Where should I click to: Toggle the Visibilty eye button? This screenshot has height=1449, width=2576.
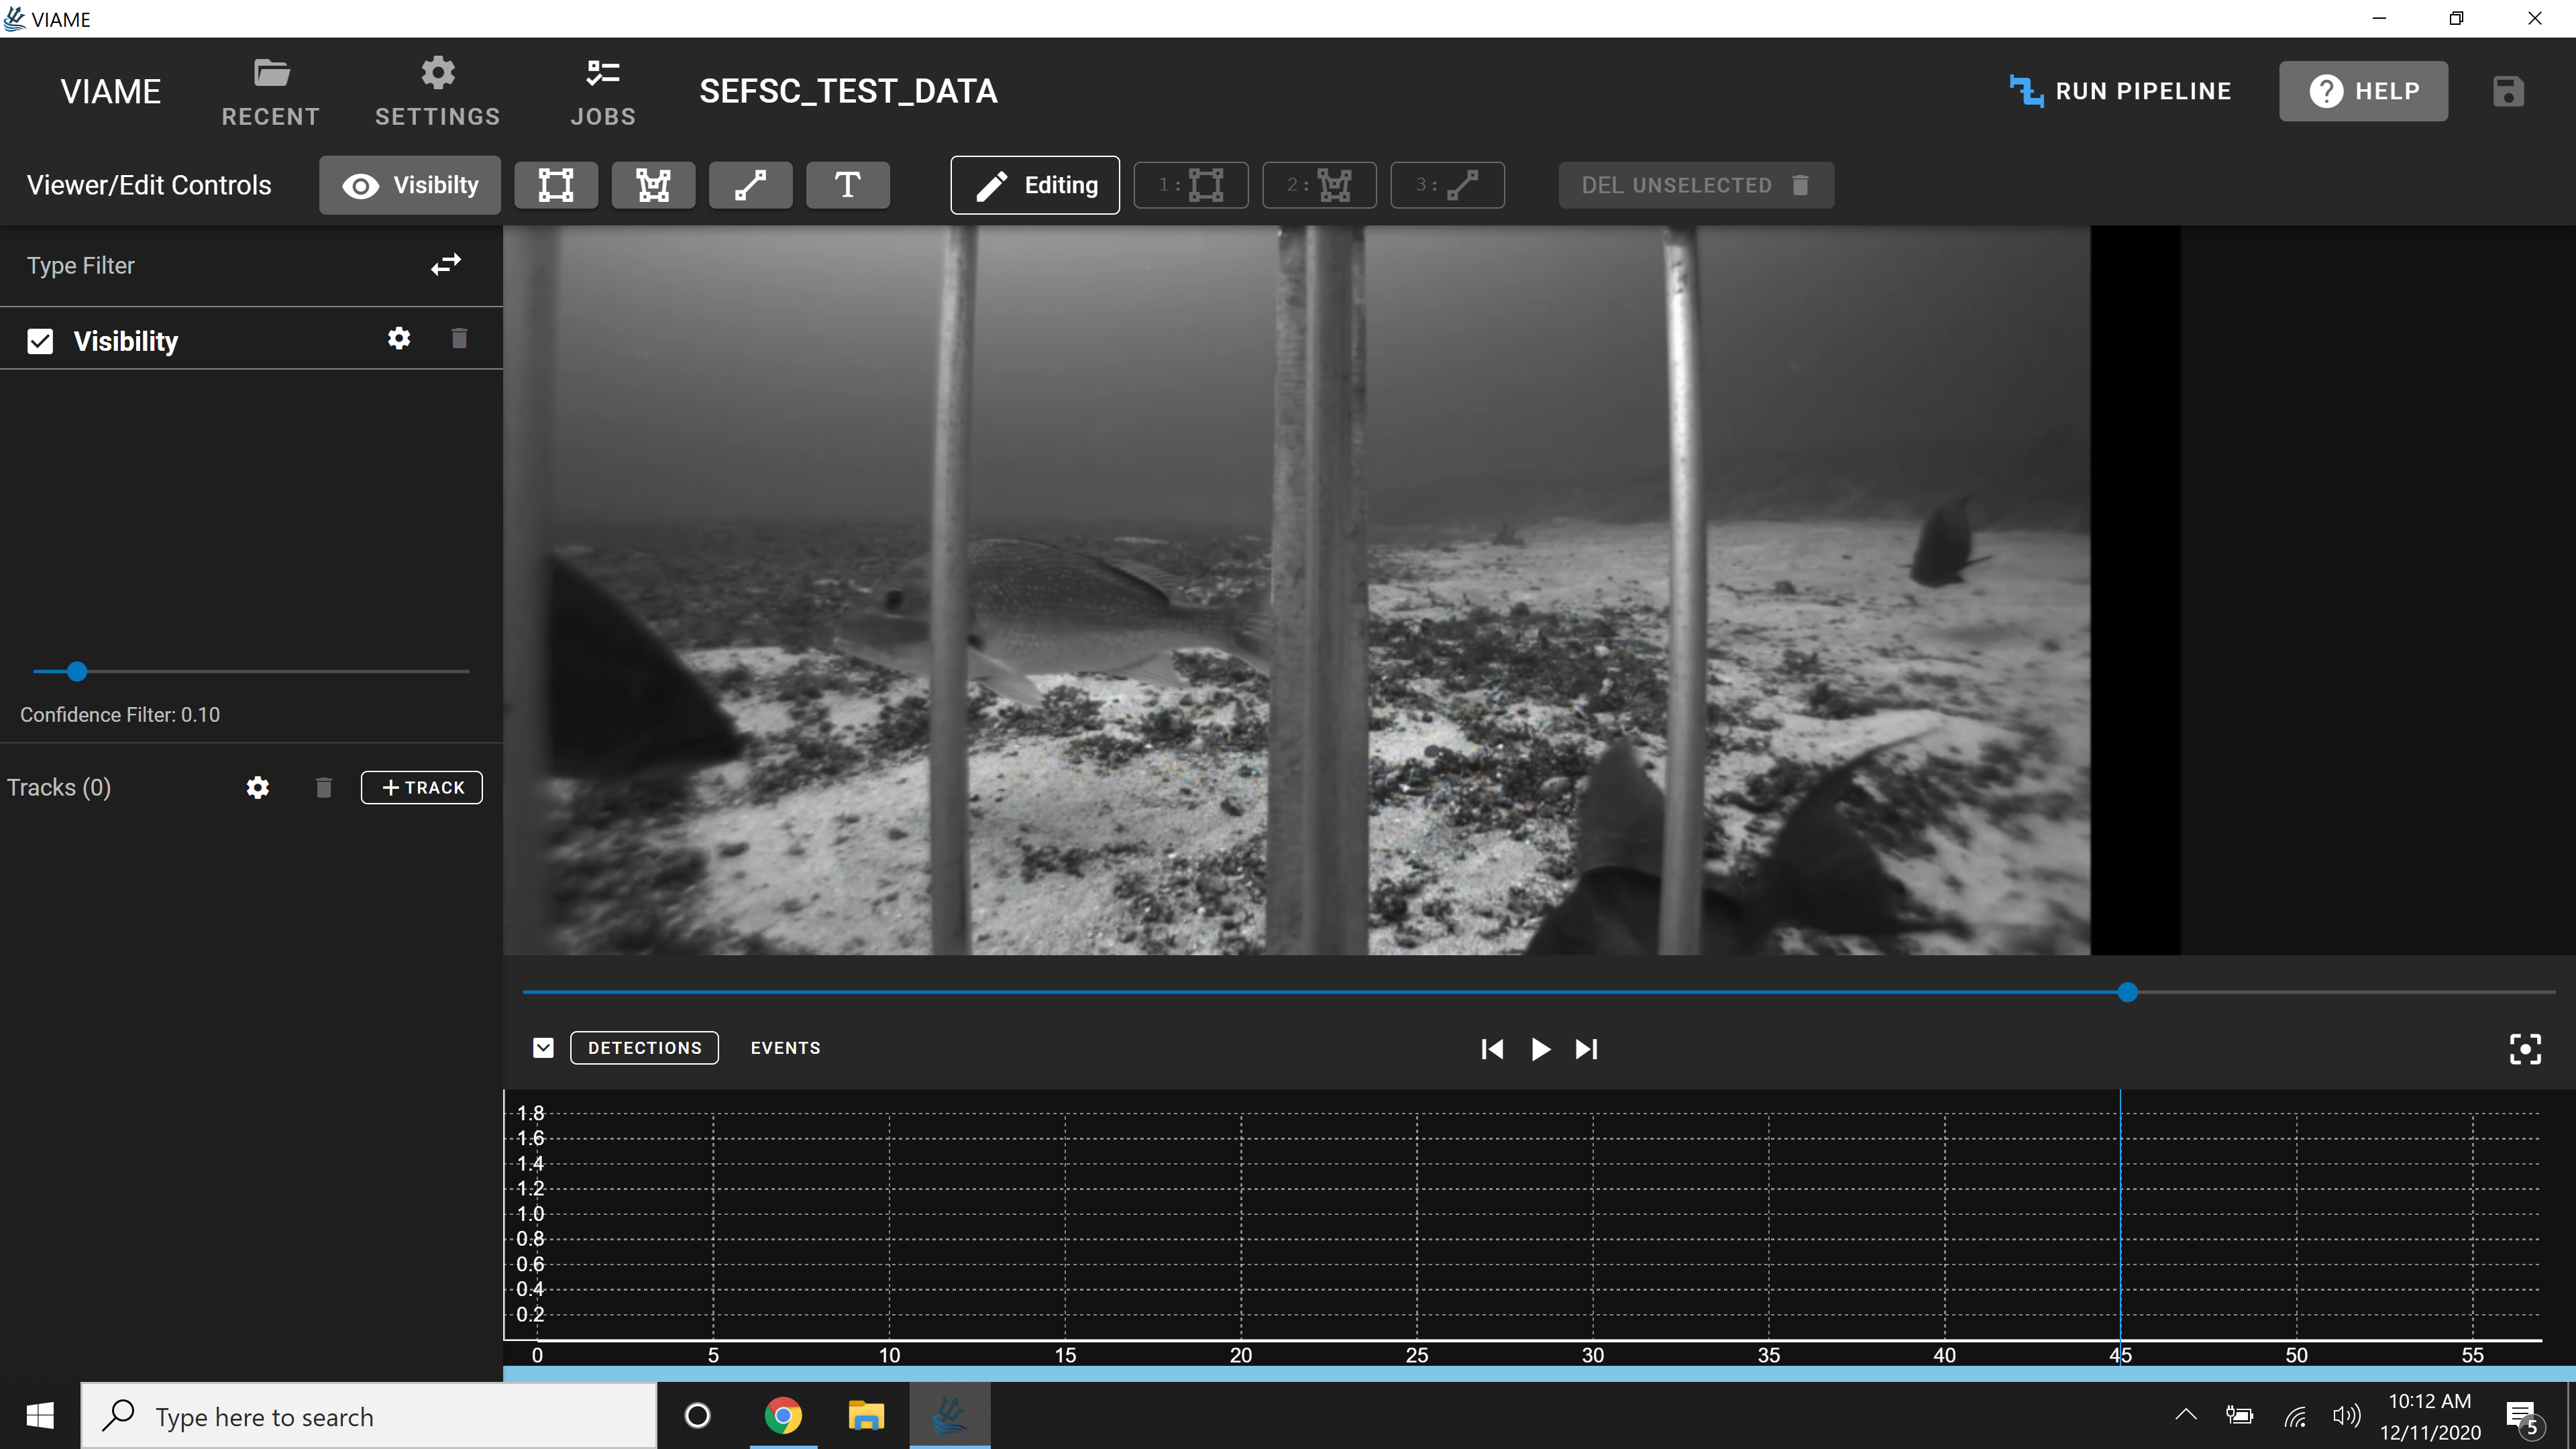click(x=410, y=185)
